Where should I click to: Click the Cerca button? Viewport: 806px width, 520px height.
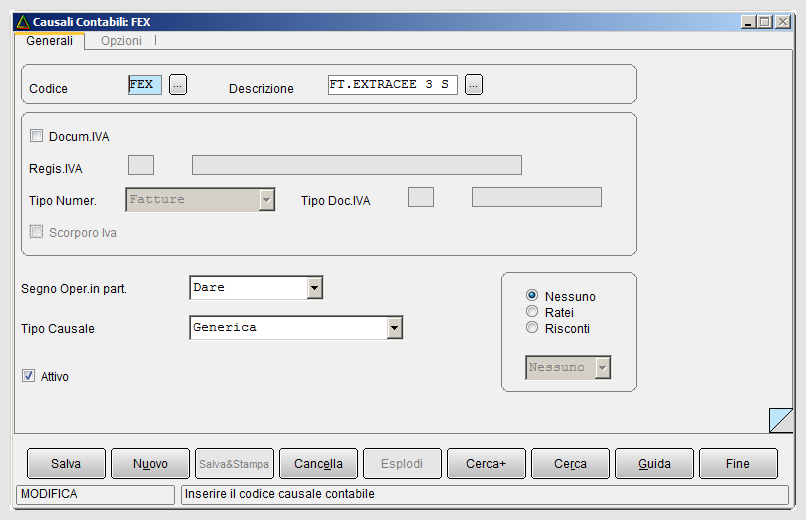pyautogui.click(x=570, y=463)
